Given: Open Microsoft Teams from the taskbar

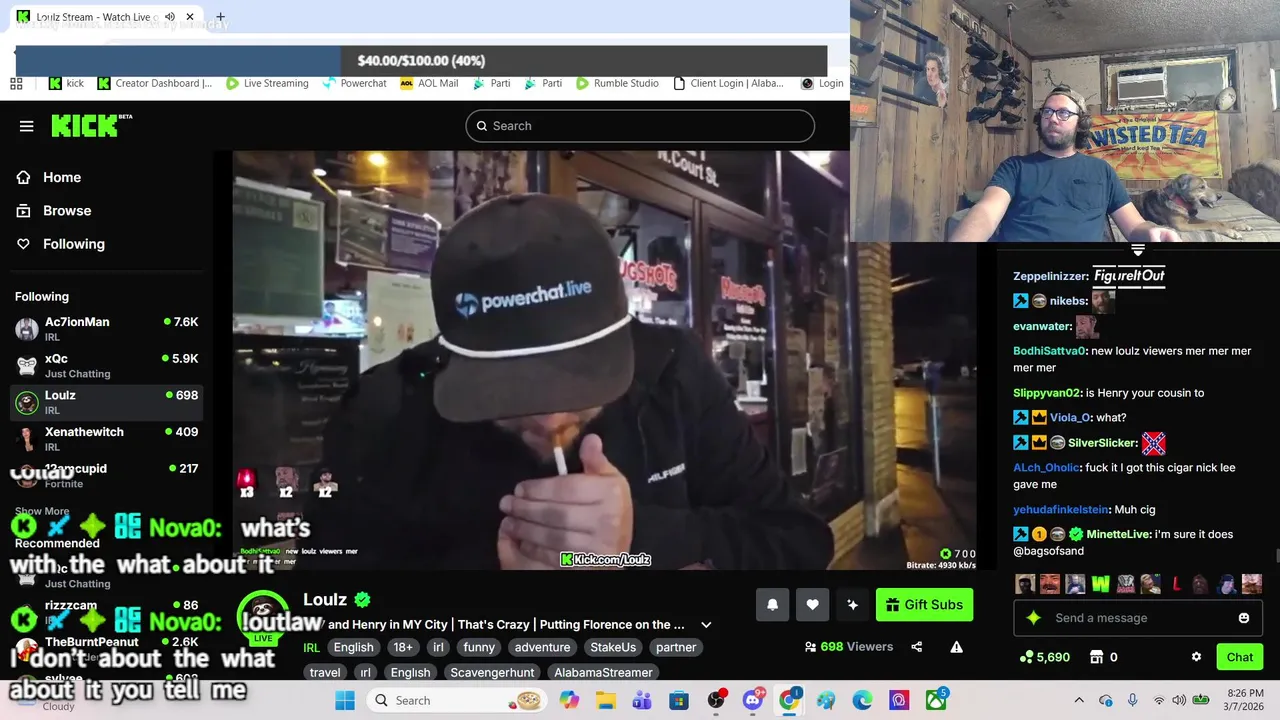Looking at the screenshot, I should click(x=642, y=700).
